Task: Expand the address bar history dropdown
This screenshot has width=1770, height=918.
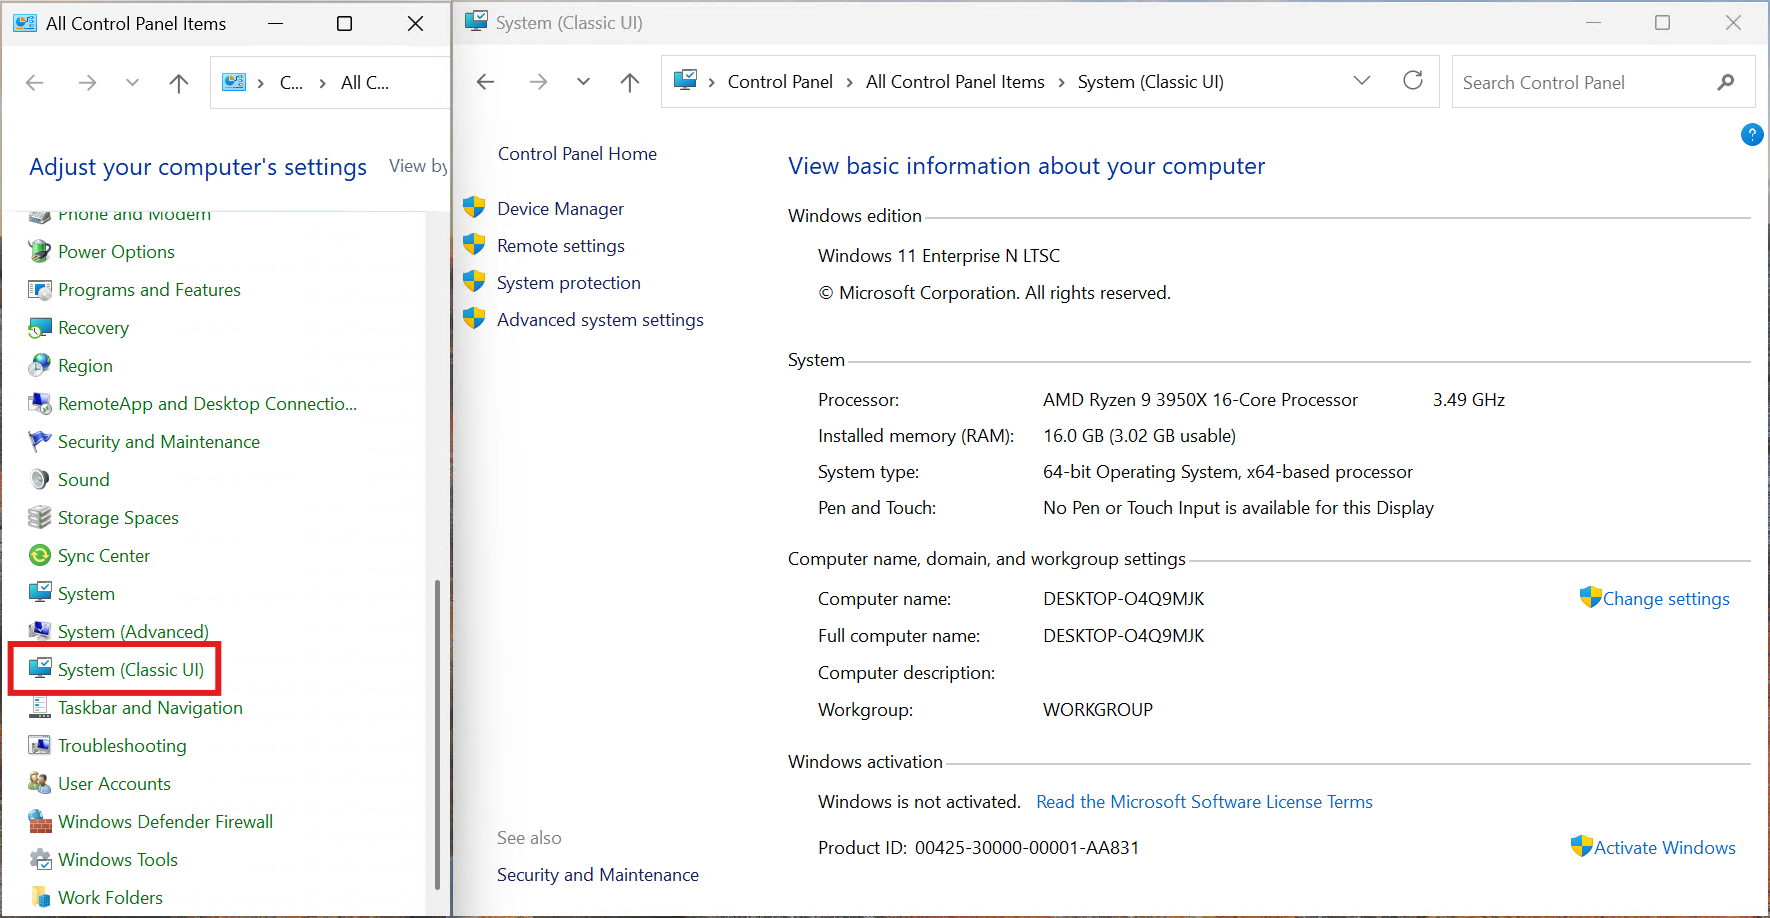Action: [x=1362, y=81]
